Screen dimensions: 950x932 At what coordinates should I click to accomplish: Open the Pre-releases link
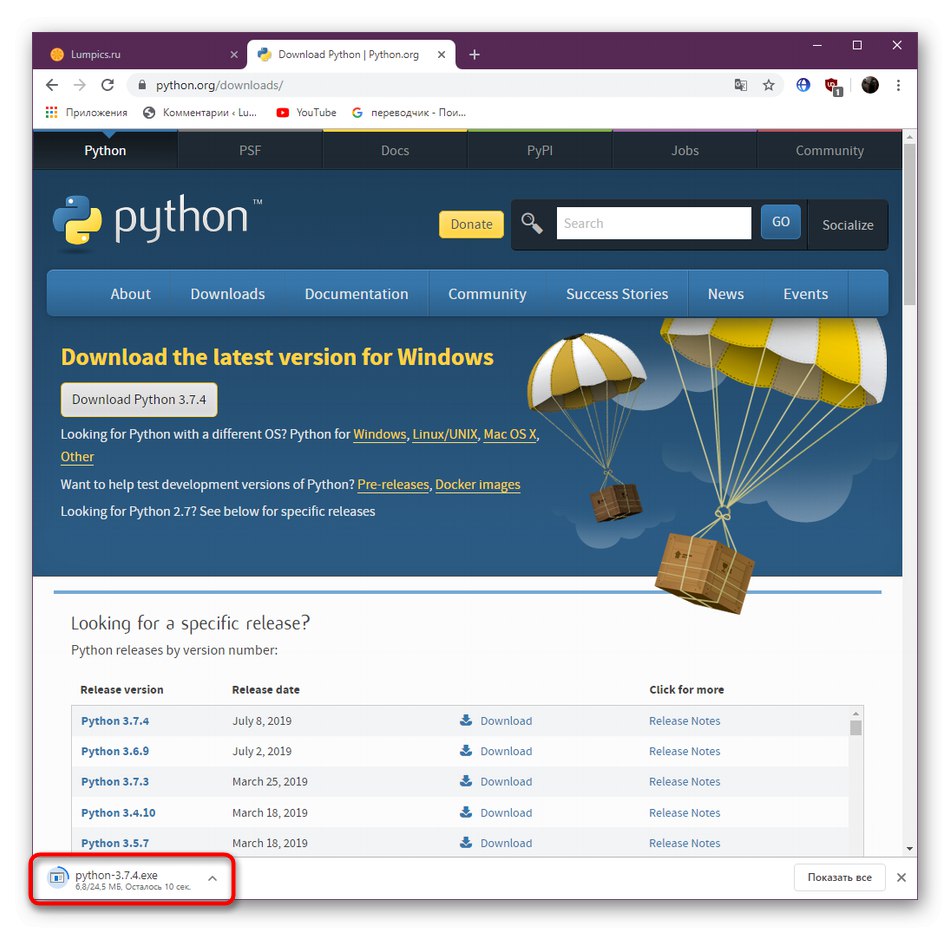coord(393,485)
